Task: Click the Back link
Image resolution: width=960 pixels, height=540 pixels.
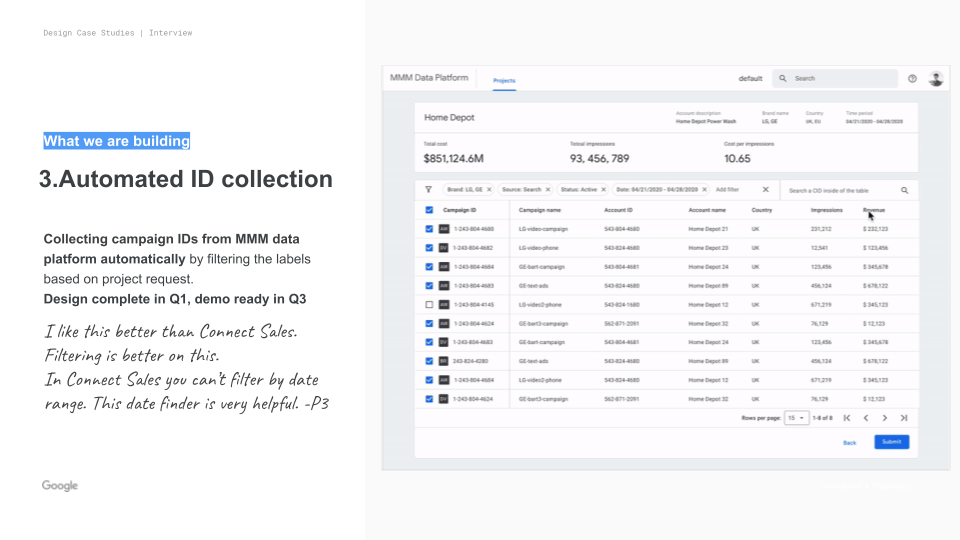Action: click(x=849, y=443)
